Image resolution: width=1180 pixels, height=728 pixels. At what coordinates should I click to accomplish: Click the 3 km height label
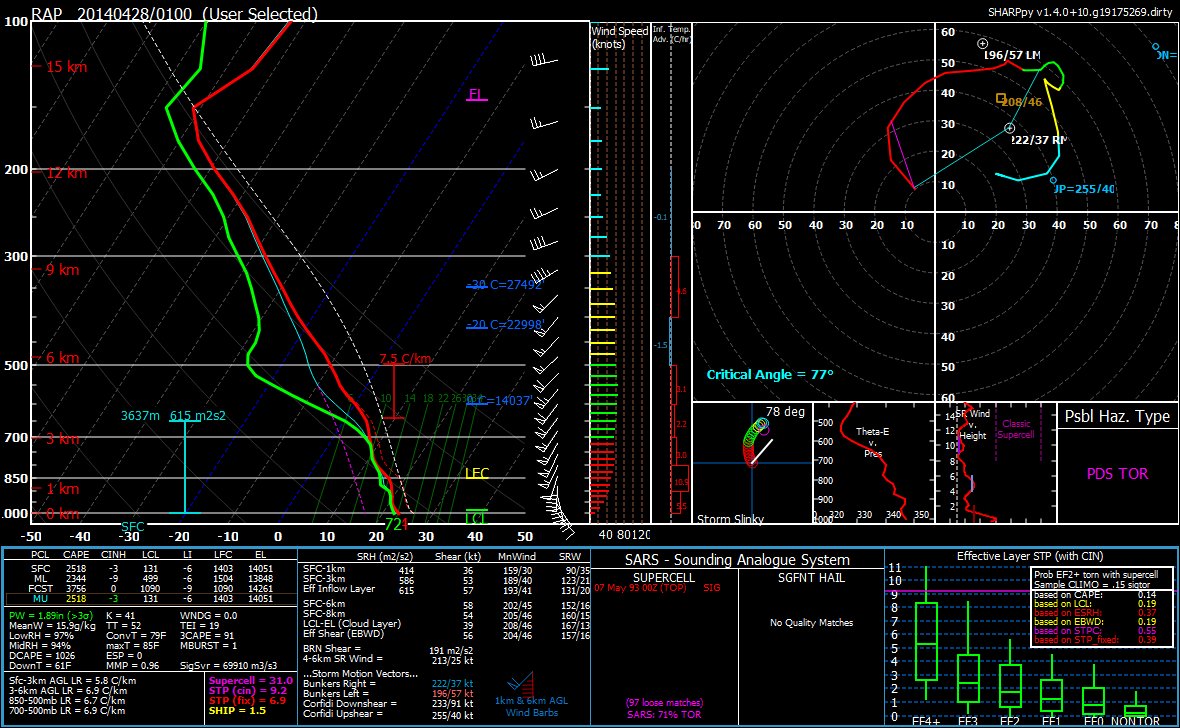coord(62,438)
